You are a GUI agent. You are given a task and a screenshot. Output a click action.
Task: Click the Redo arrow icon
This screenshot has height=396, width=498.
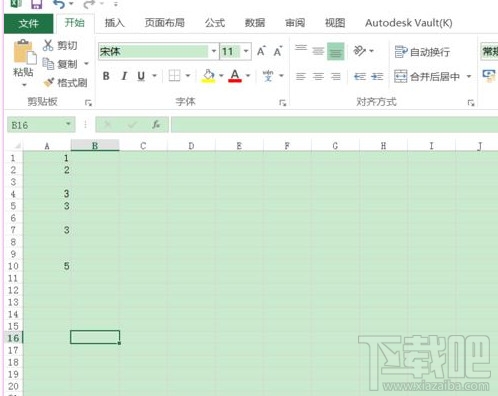pos(89,4)
